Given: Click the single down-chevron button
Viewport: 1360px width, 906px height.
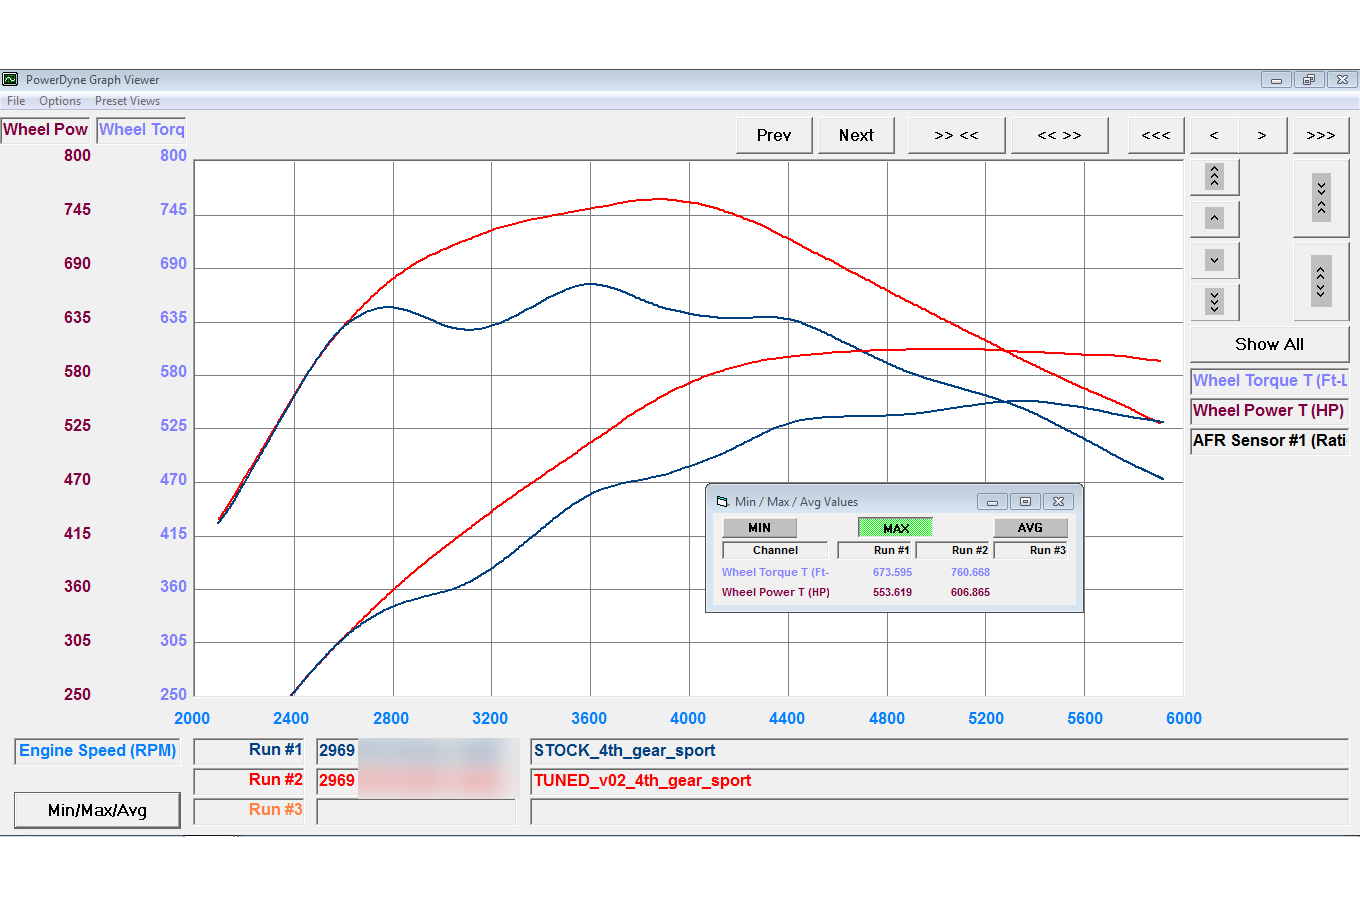Looking at the screenshot, I should tap(1214, 261).
